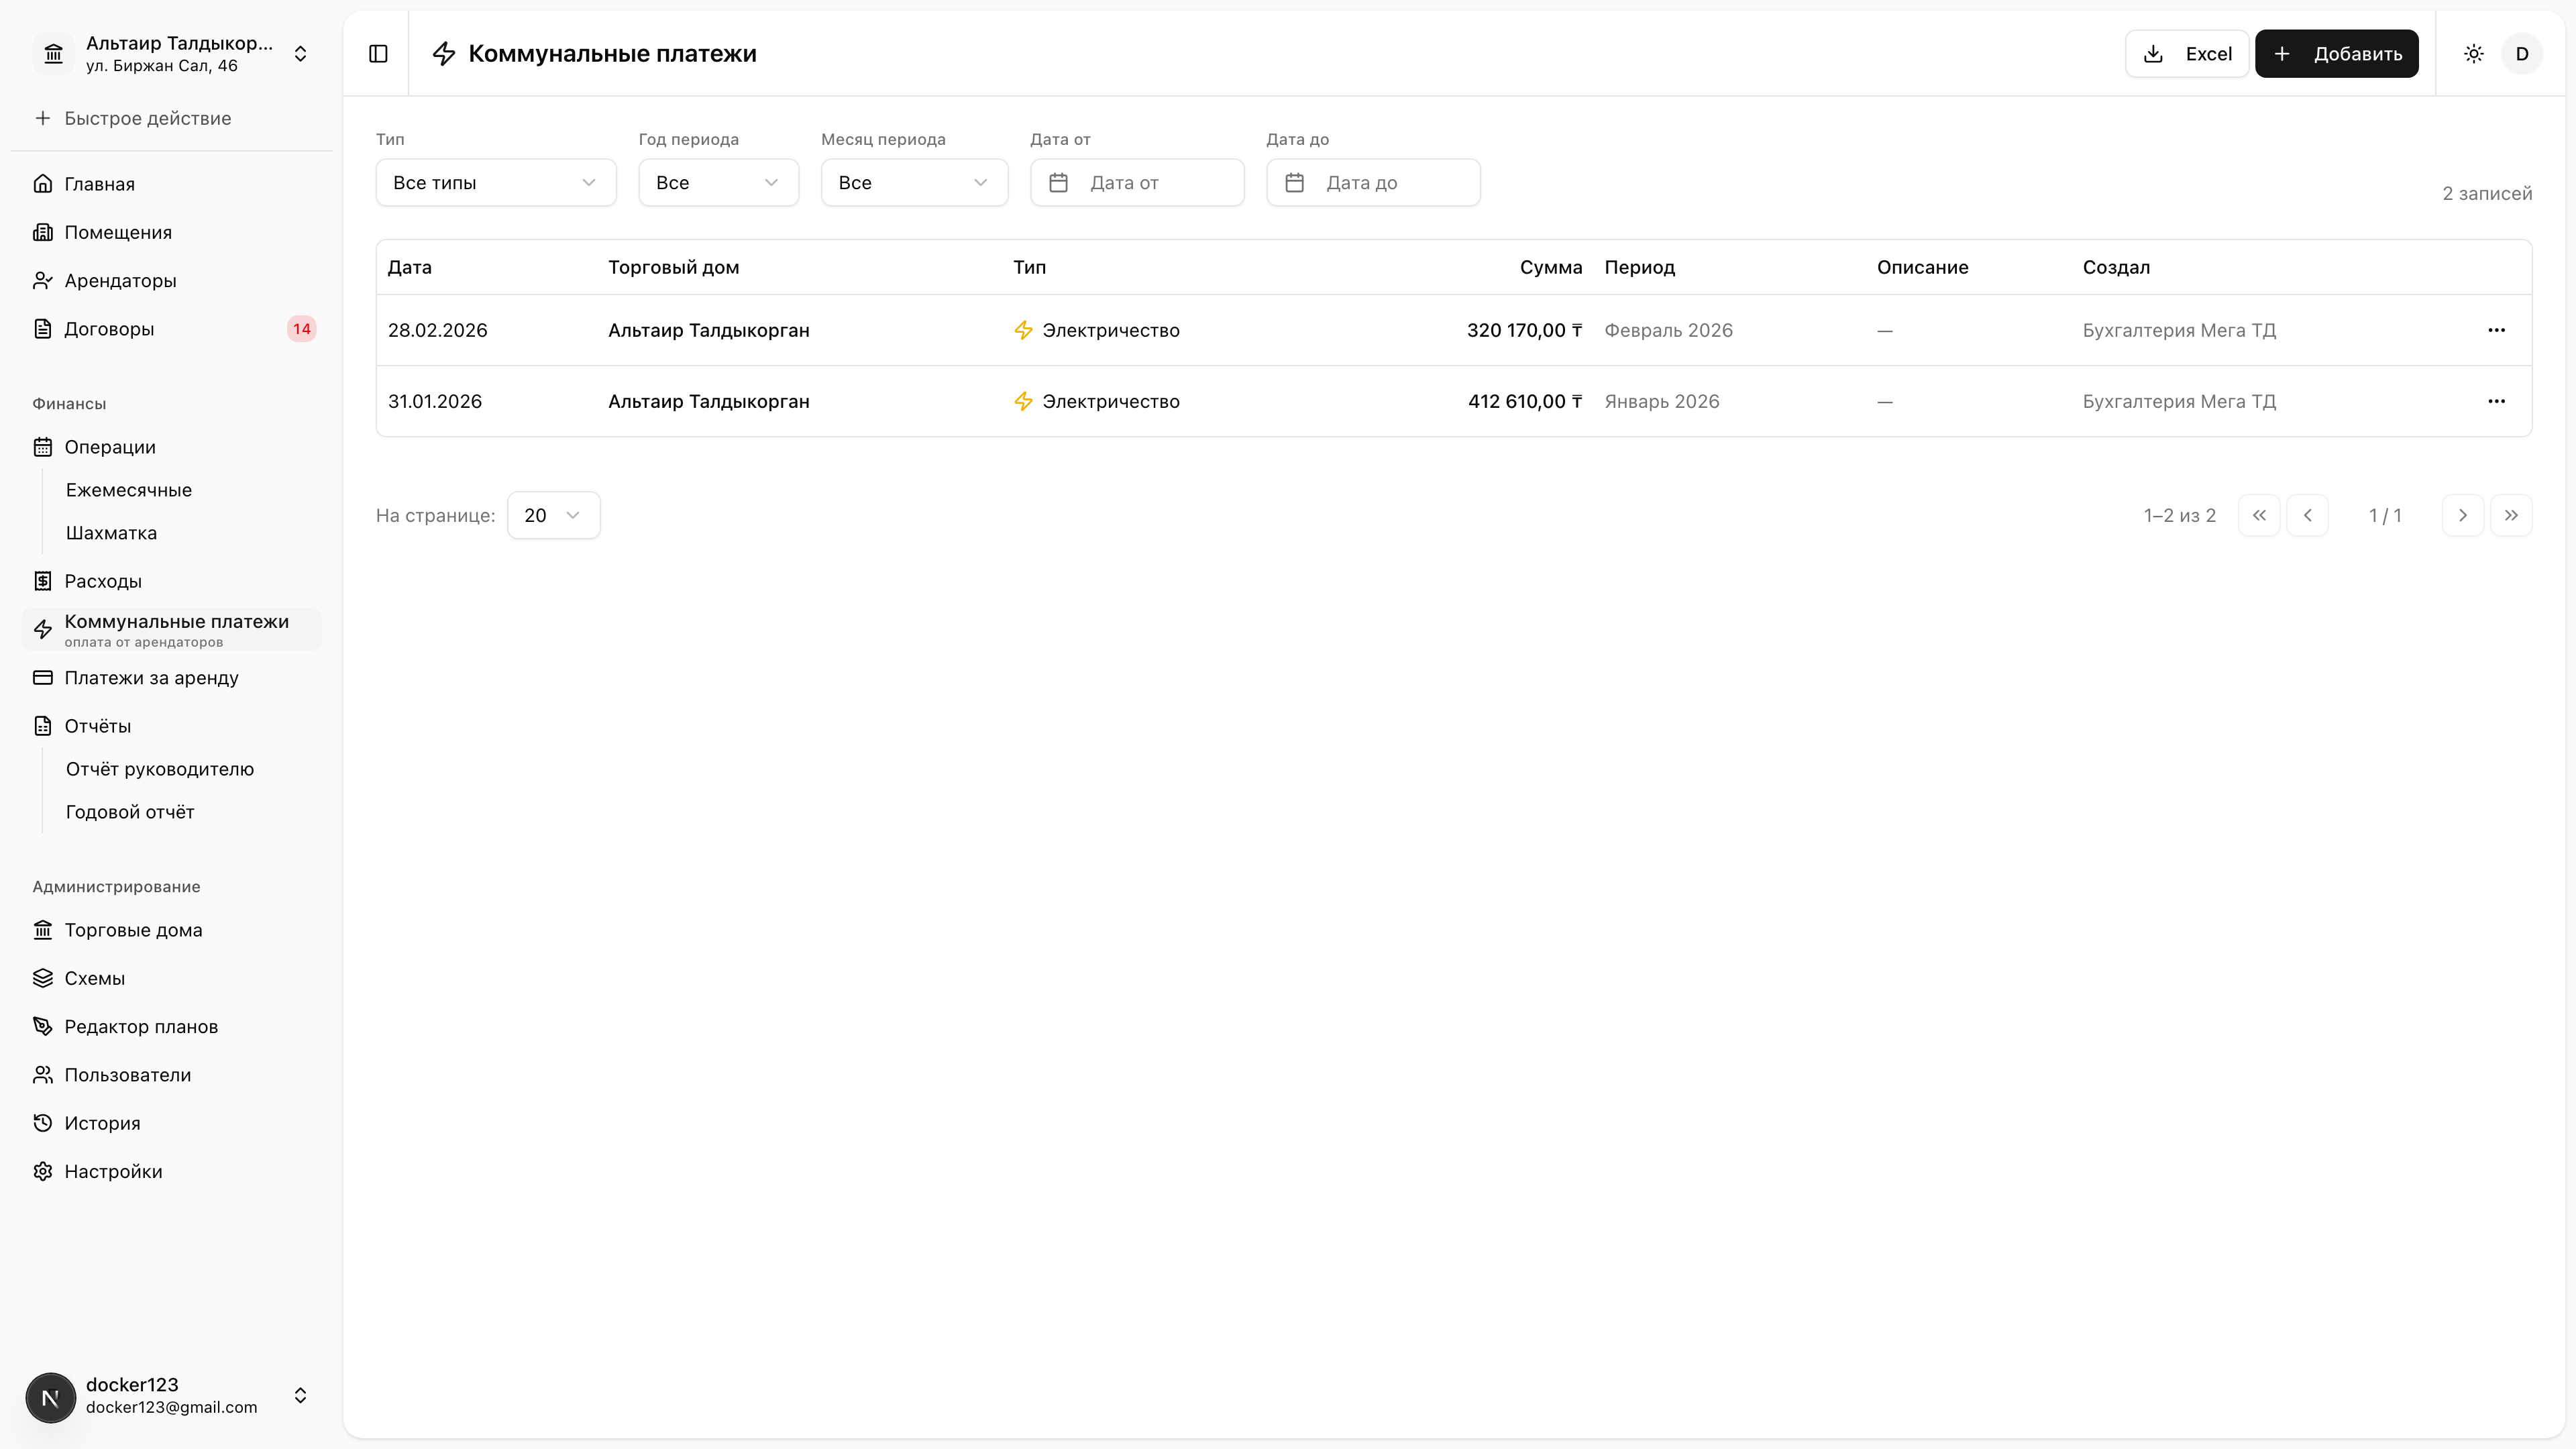This screenshot has width=2576, height=1449.
Task: Open row actions for 28.02.2026 payment
Action: [x=2496, y=330]
